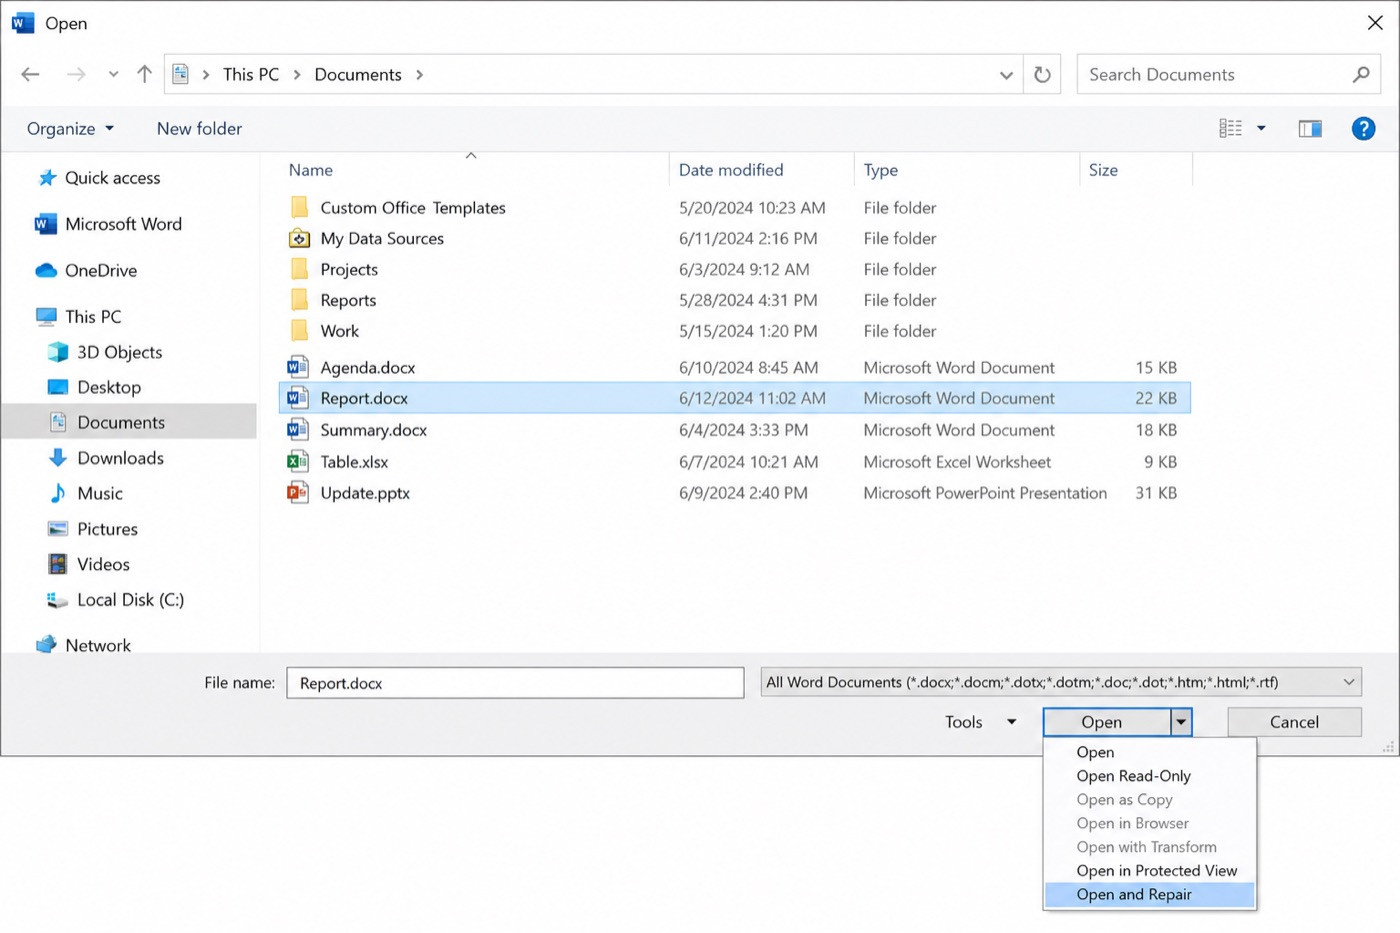Select Network in the navigation pane
The image size is (1400, 933).
click(83, 645)
